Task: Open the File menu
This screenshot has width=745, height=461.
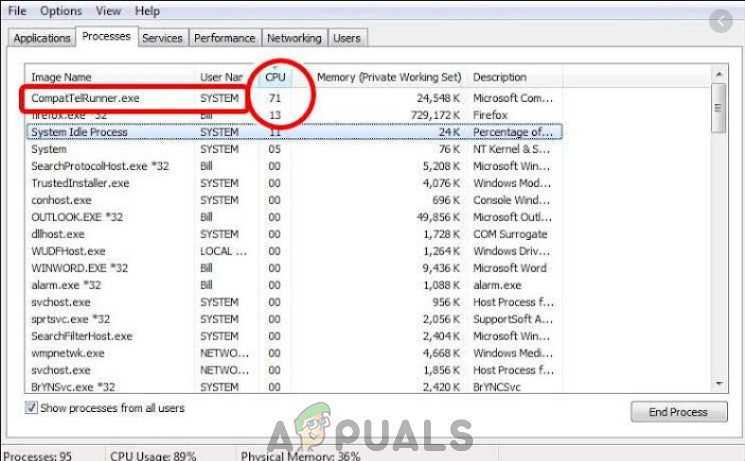Action: (x=18, y=11)
